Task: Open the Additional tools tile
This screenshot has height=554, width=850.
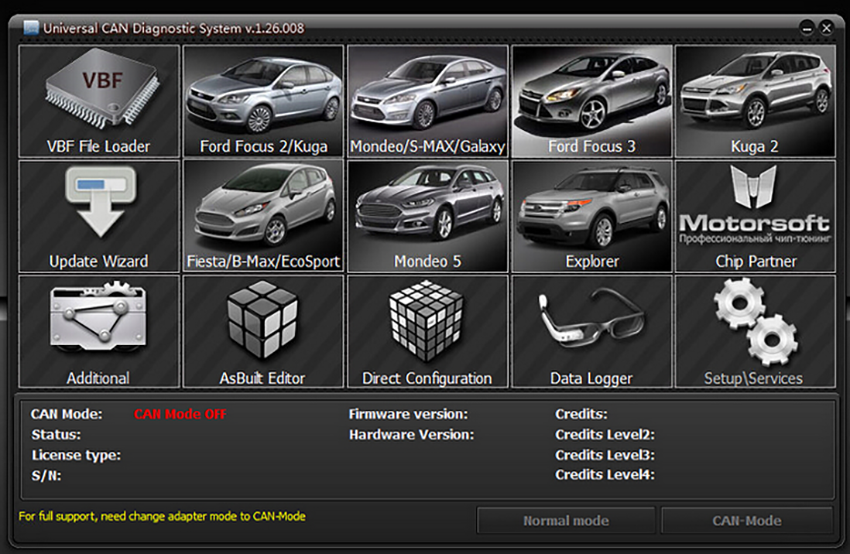Action: point(99,332)
